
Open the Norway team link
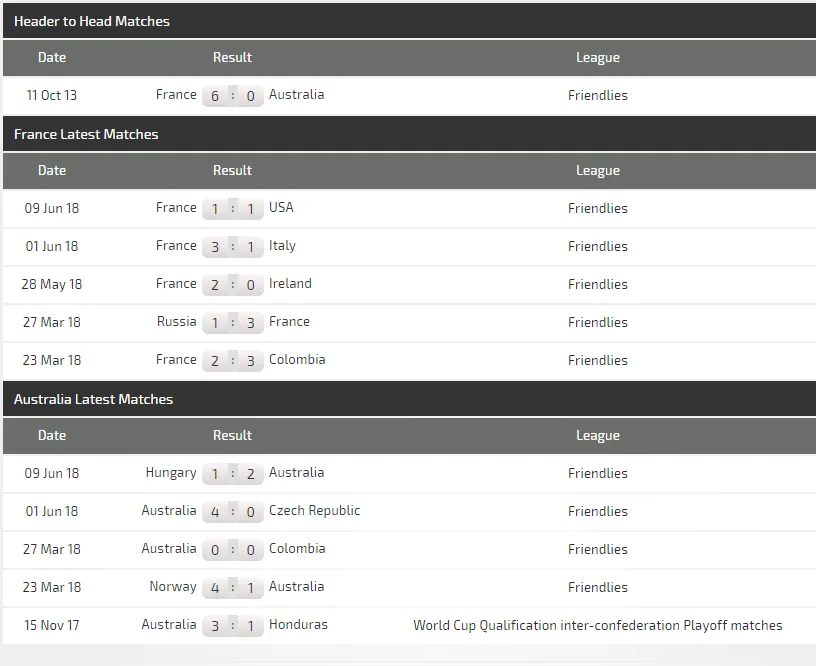tap(173, 587)
